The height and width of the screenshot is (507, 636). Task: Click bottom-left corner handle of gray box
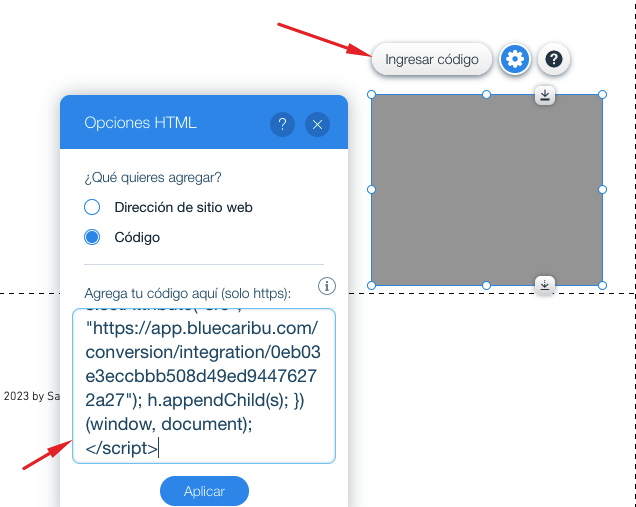[372, 286]
